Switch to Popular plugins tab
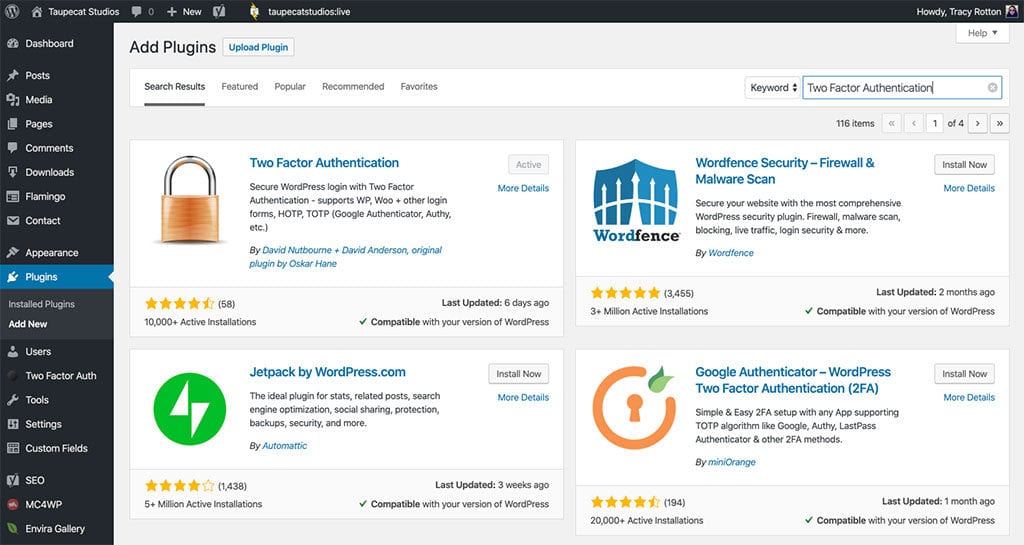 (x=290, y=87)
